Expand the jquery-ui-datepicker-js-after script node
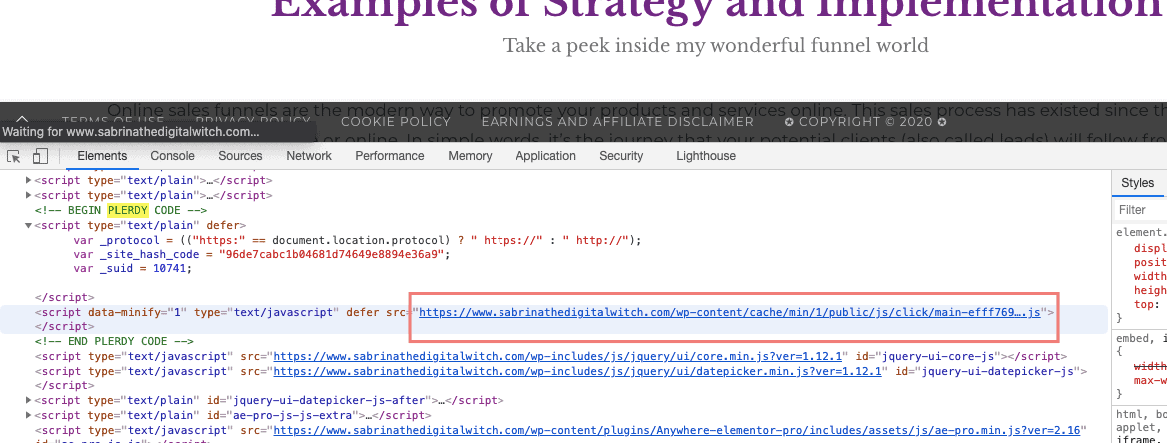 (28, 400)
